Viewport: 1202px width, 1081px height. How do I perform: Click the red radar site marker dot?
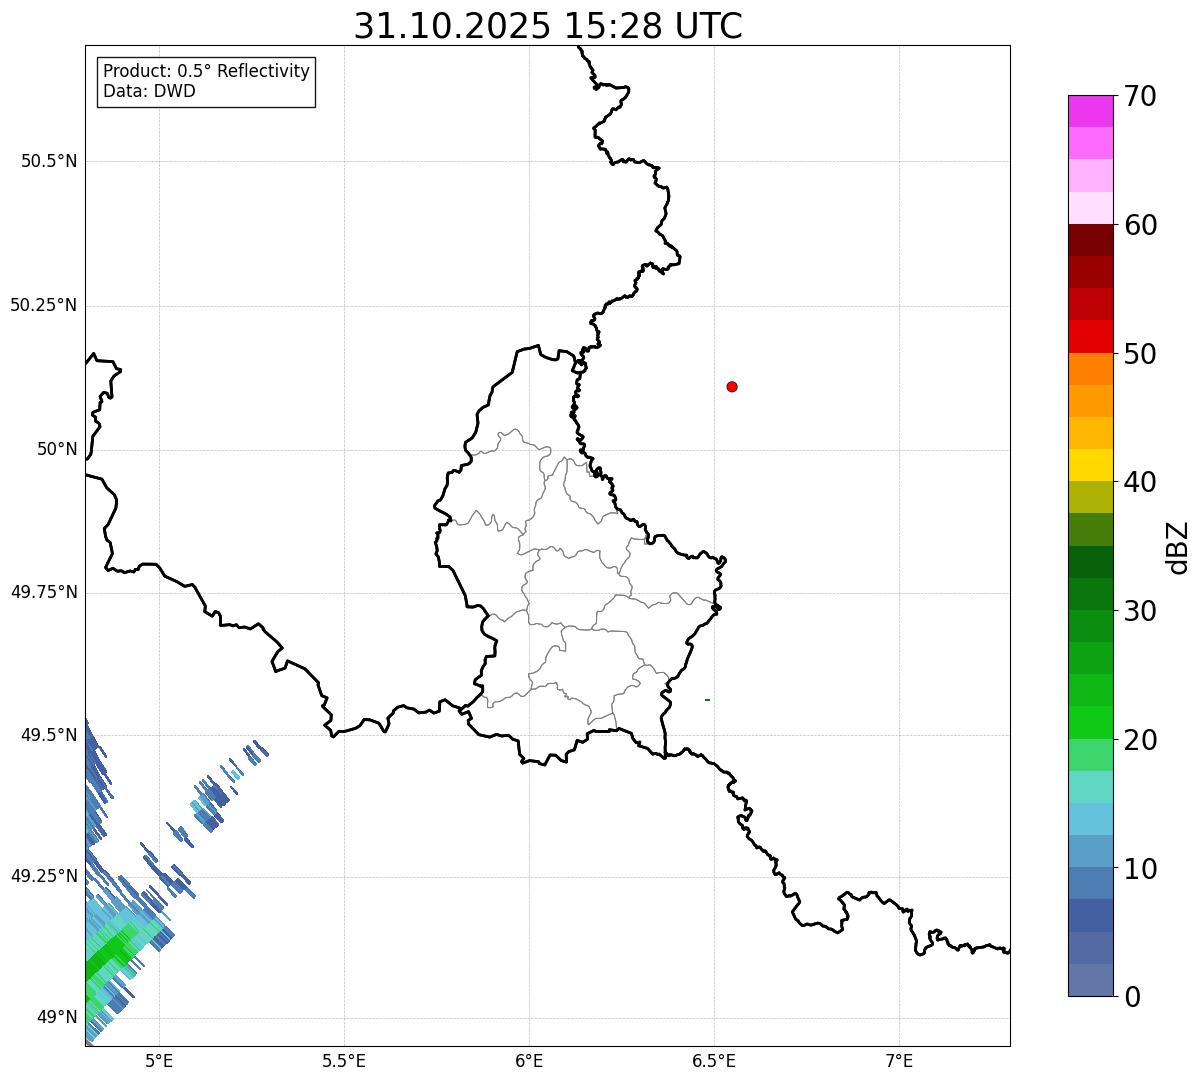click(732, 386)
